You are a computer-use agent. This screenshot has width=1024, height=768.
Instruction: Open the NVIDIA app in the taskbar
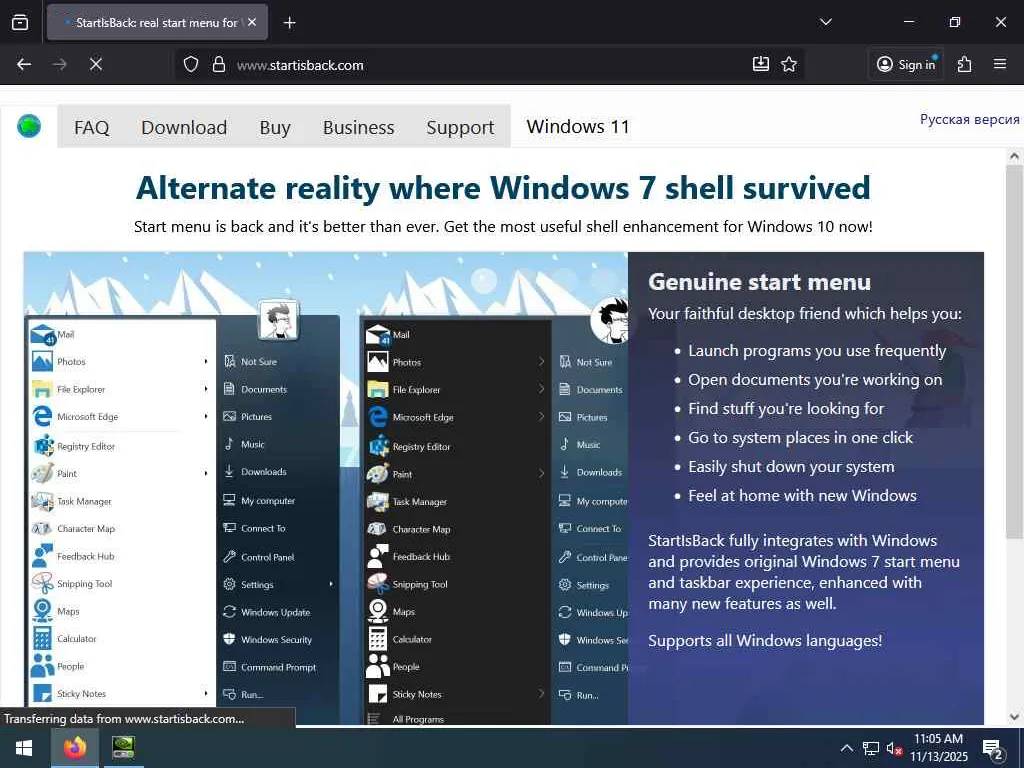click(123, 747)
